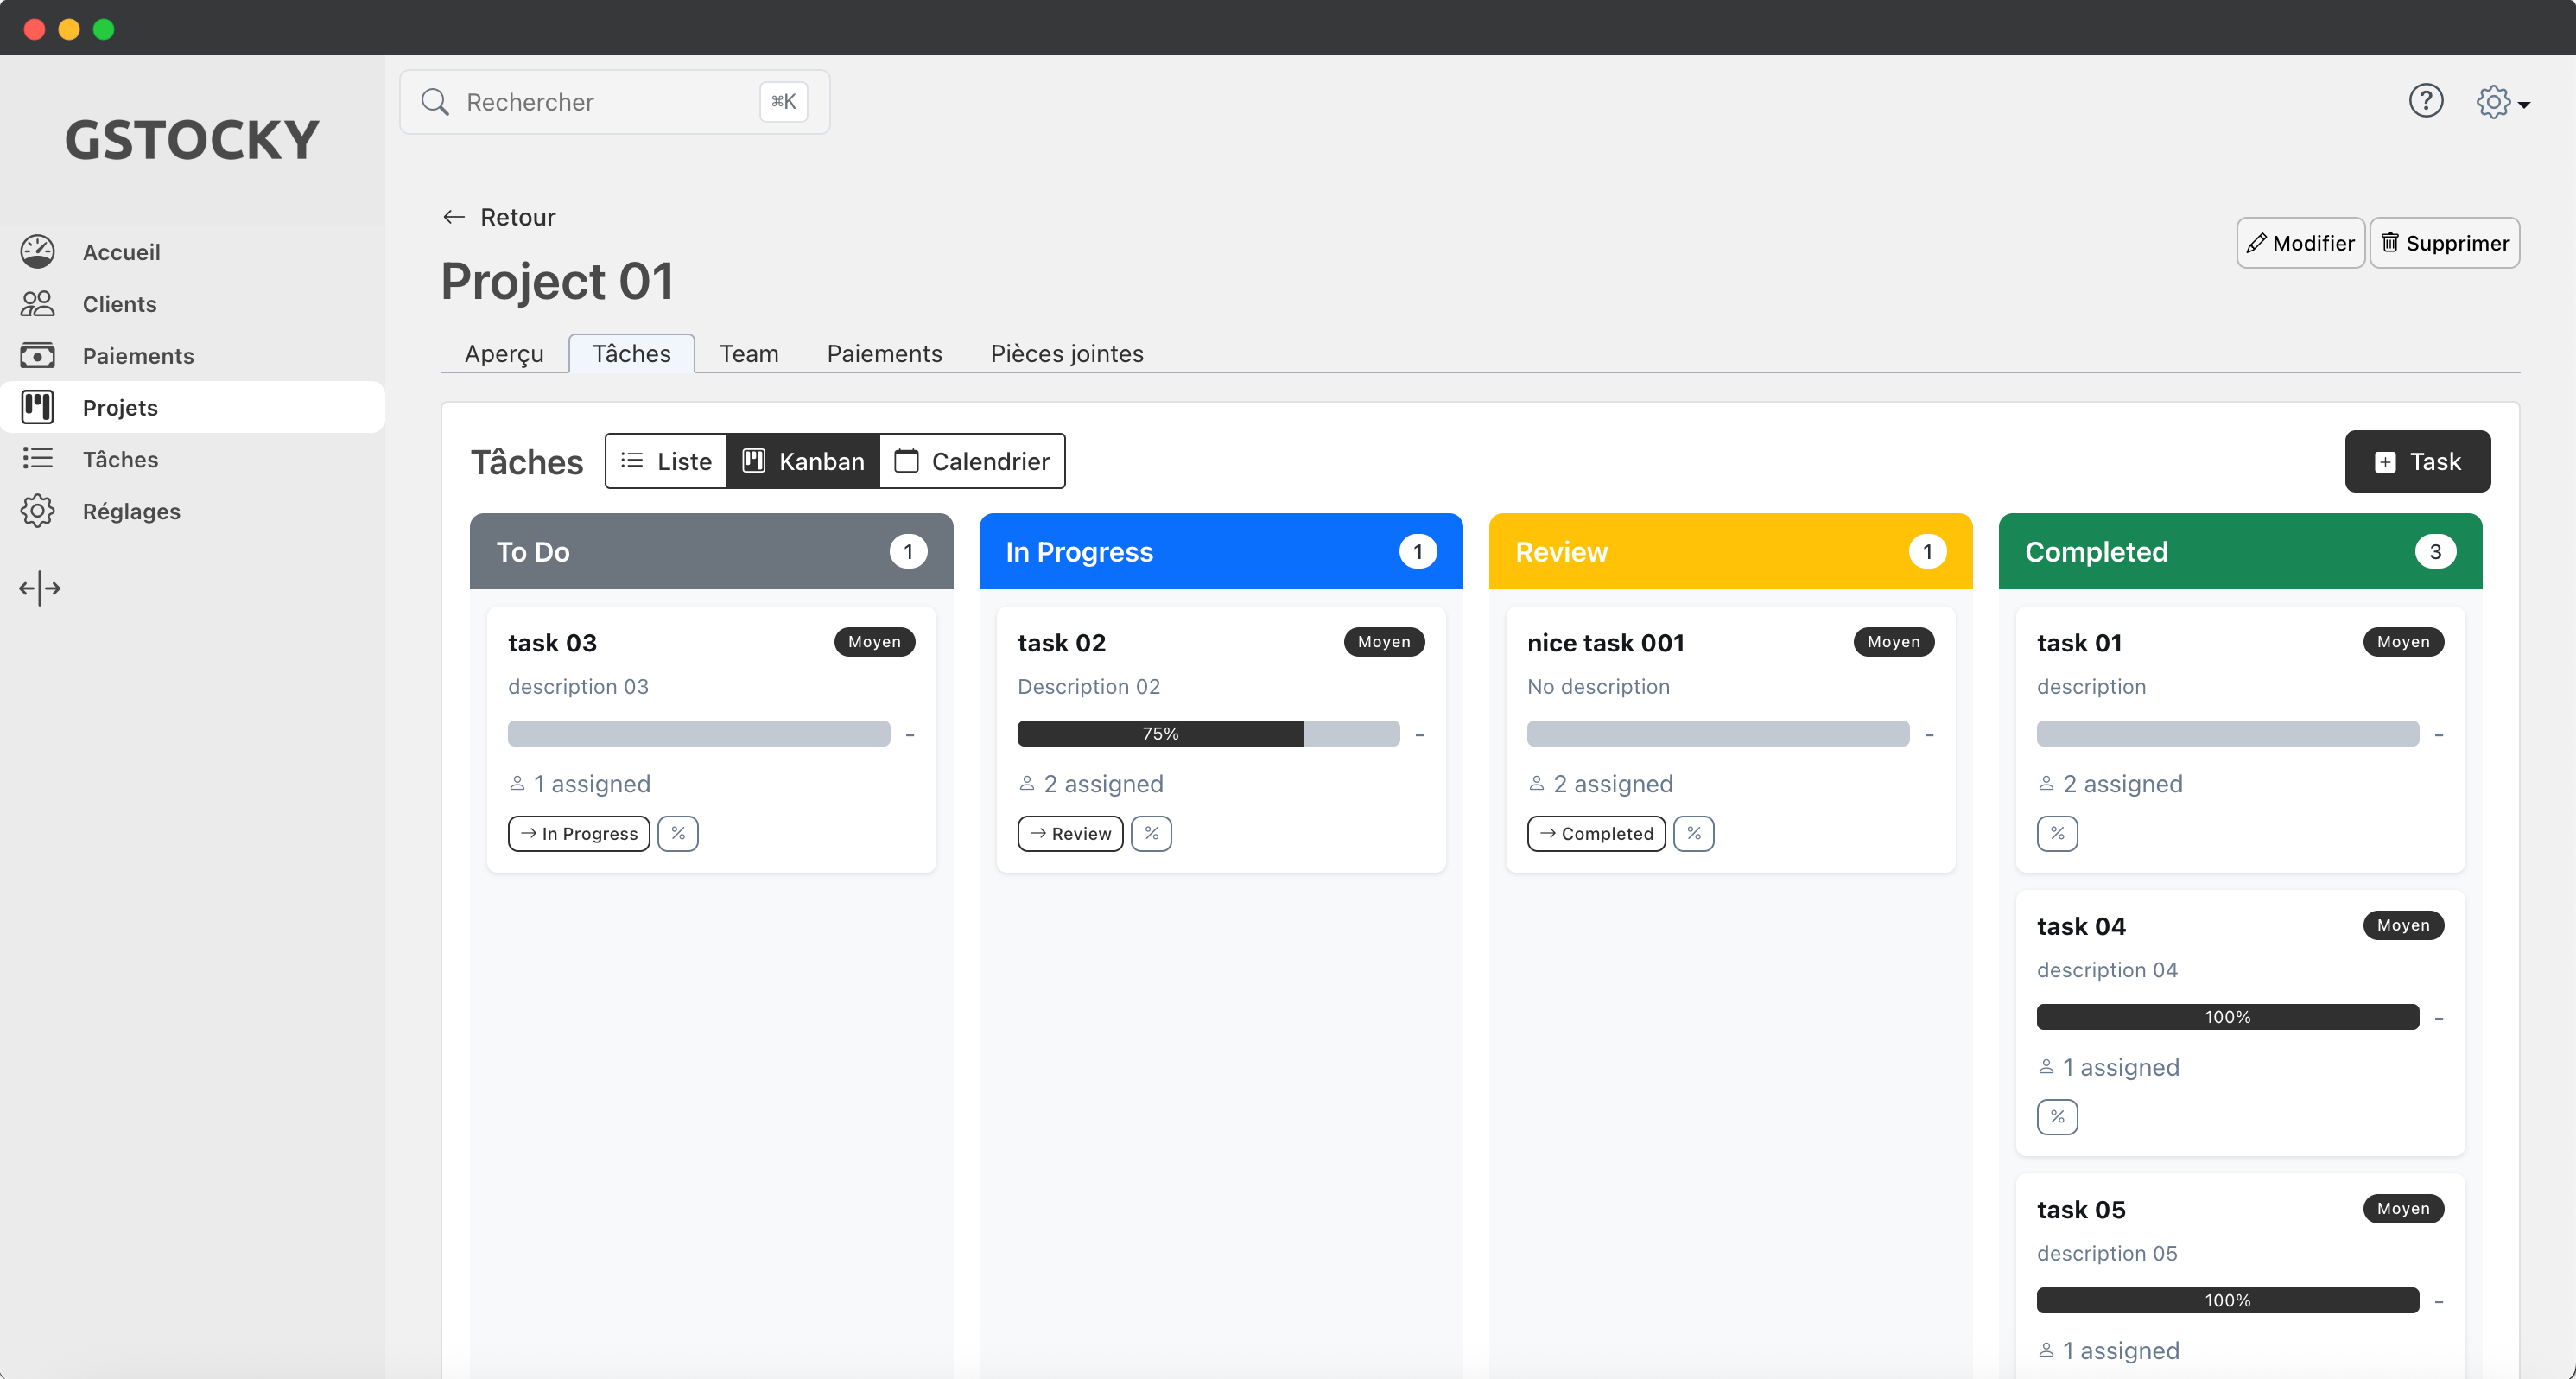
Task: Click Retour to go back
Action: coord(498,217)
